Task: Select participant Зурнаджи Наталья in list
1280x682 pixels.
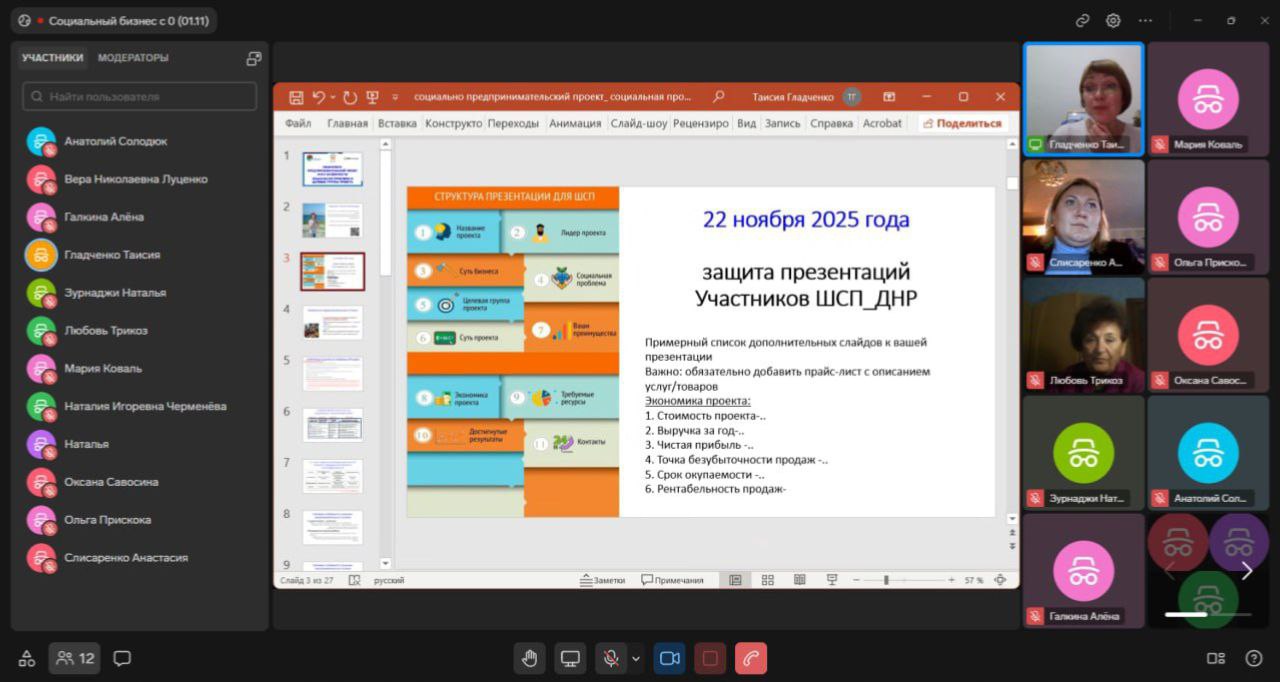Action: pos(115,293)
